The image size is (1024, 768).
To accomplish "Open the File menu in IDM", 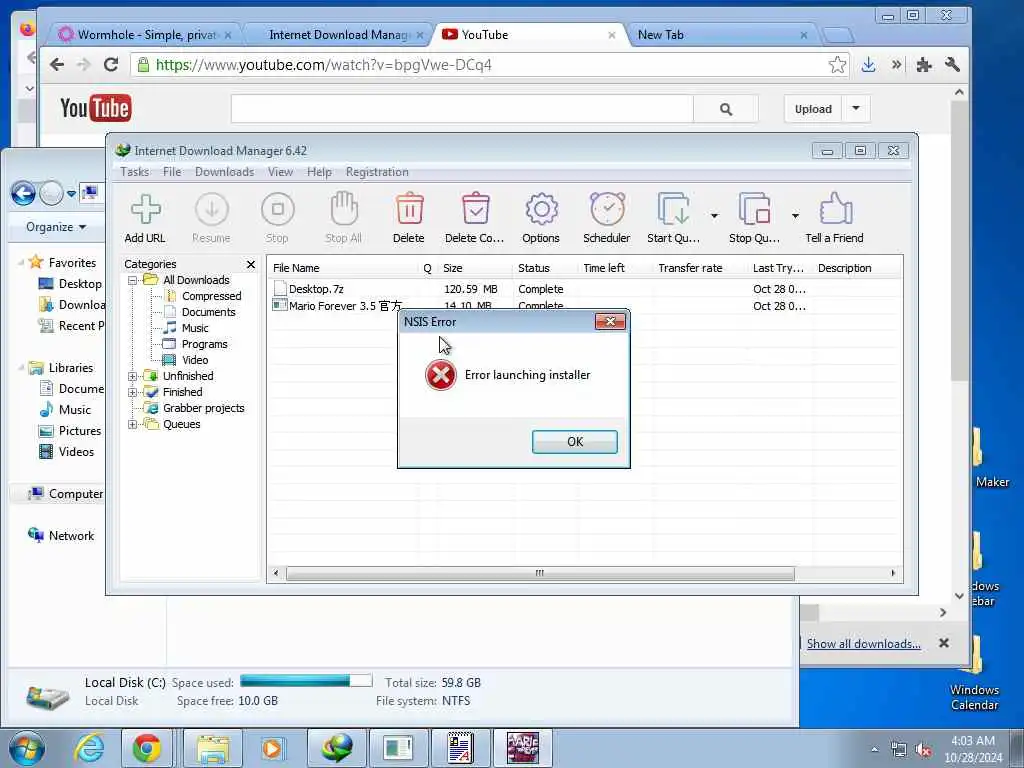I will [172, 172].
